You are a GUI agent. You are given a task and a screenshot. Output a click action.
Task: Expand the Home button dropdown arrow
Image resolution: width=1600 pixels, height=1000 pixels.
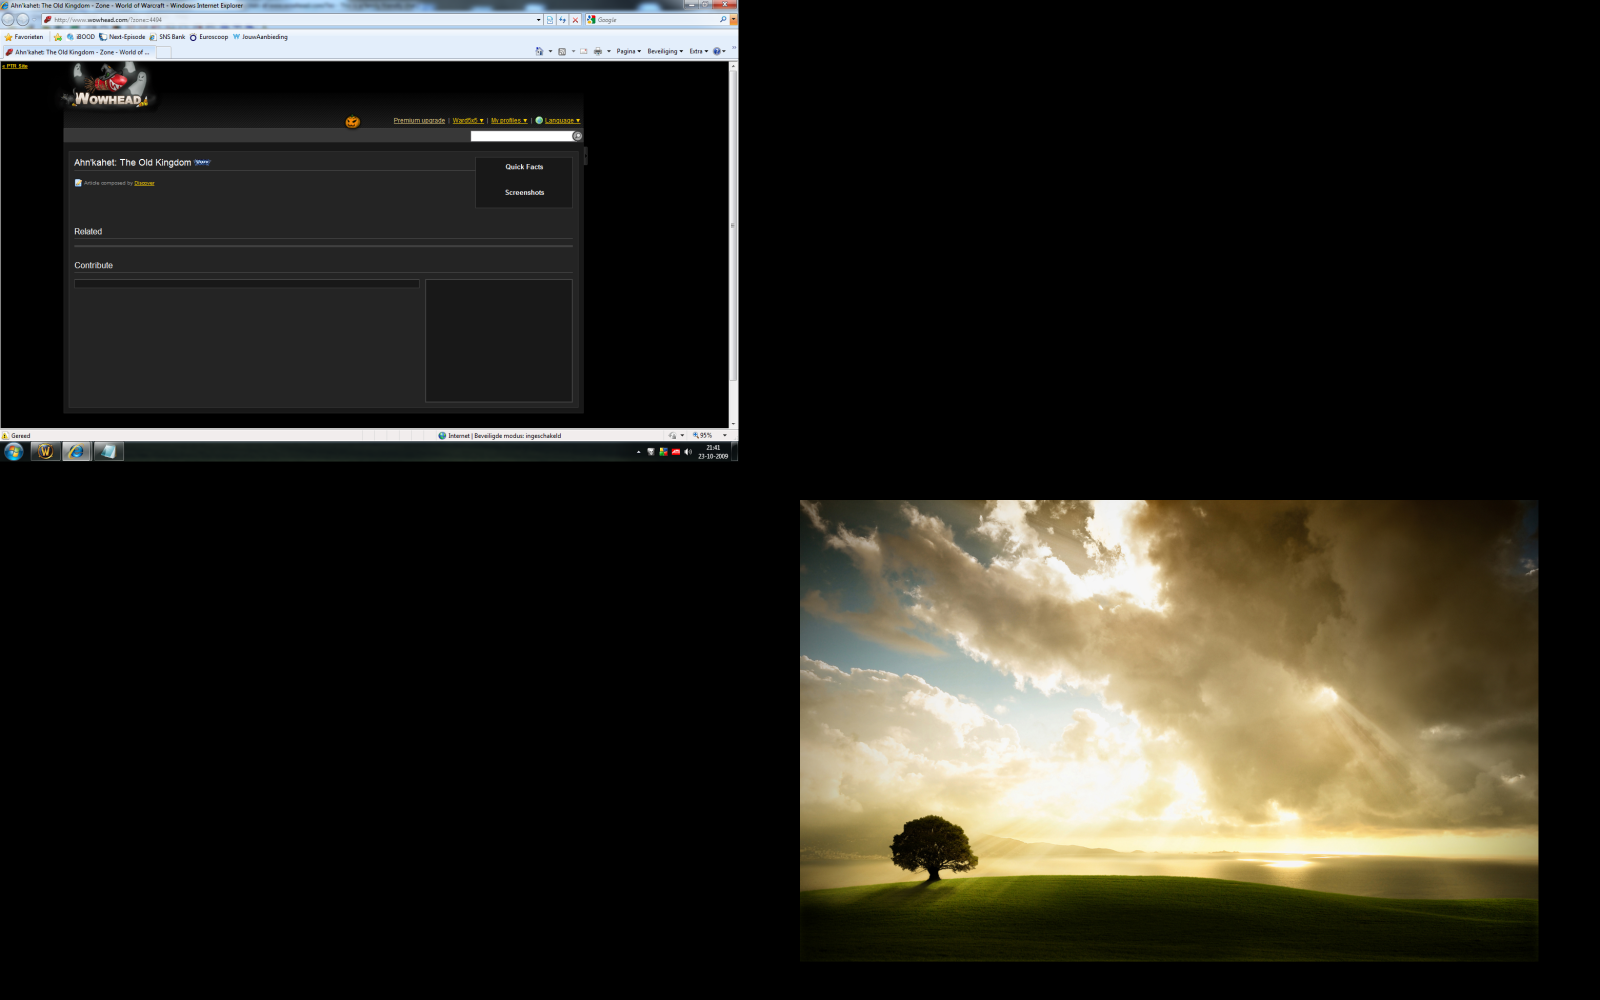click(x=550, y=51)
